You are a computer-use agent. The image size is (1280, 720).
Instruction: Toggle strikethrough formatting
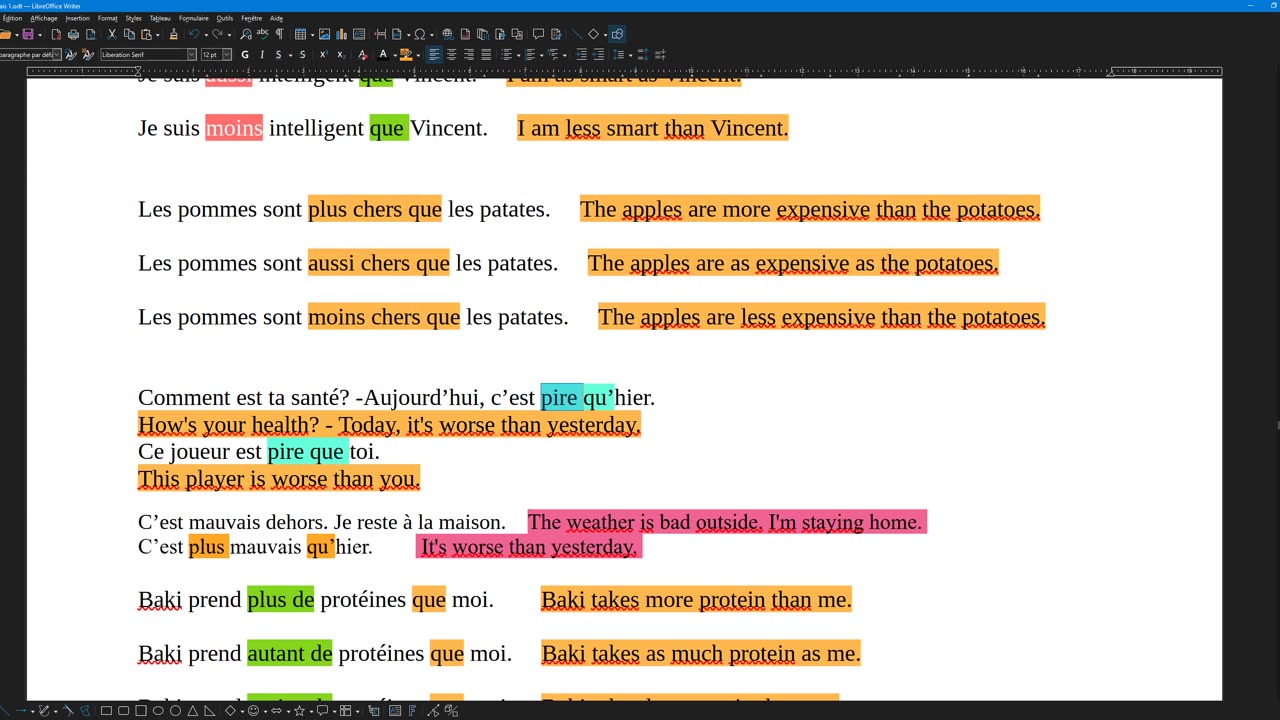click(x=302, y=55)
